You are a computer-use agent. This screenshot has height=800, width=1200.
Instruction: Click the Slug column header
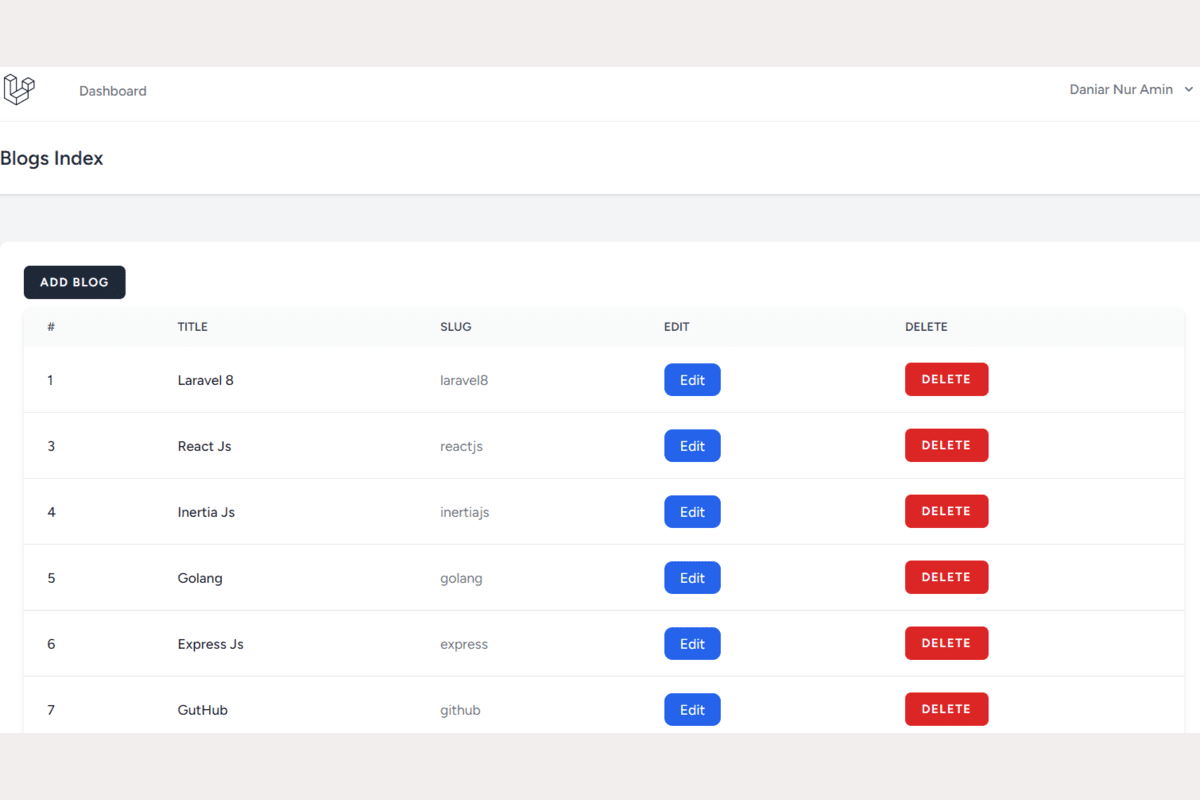point(455,327)
